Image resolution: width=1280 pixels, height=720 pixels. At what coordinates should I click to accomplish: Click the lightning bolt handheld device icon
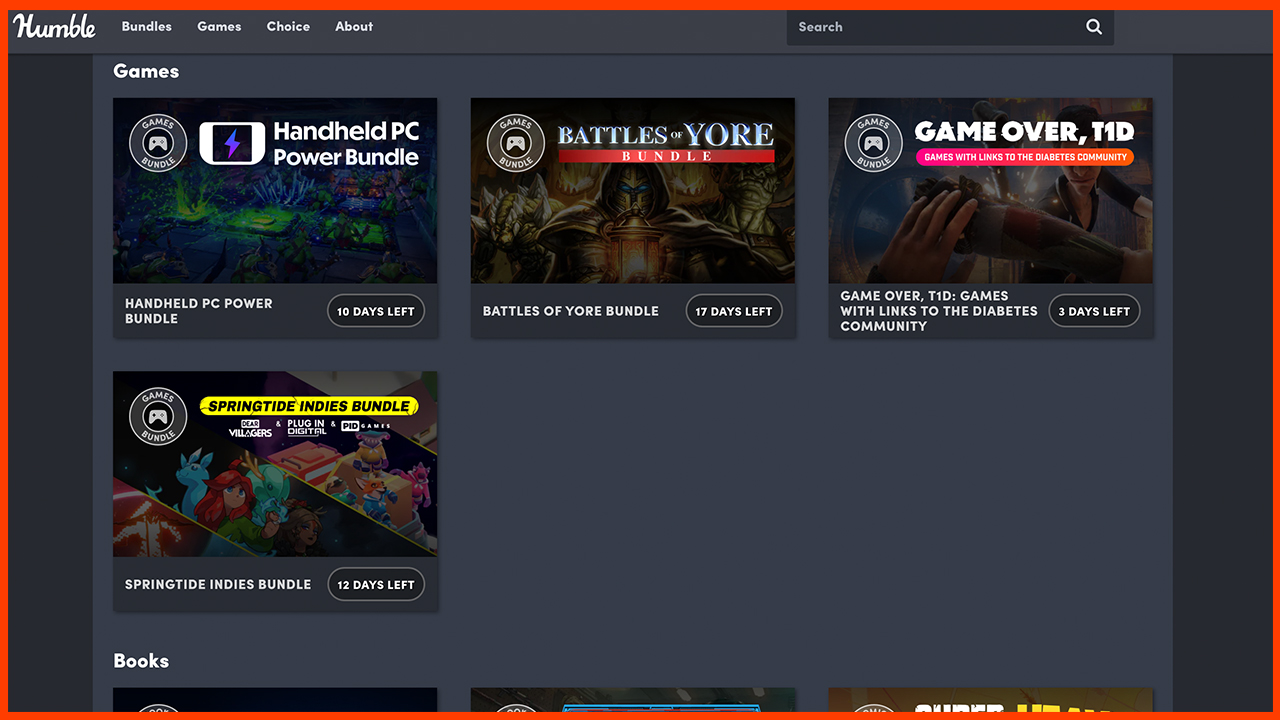pyautogui.click(x=232, y=144)
